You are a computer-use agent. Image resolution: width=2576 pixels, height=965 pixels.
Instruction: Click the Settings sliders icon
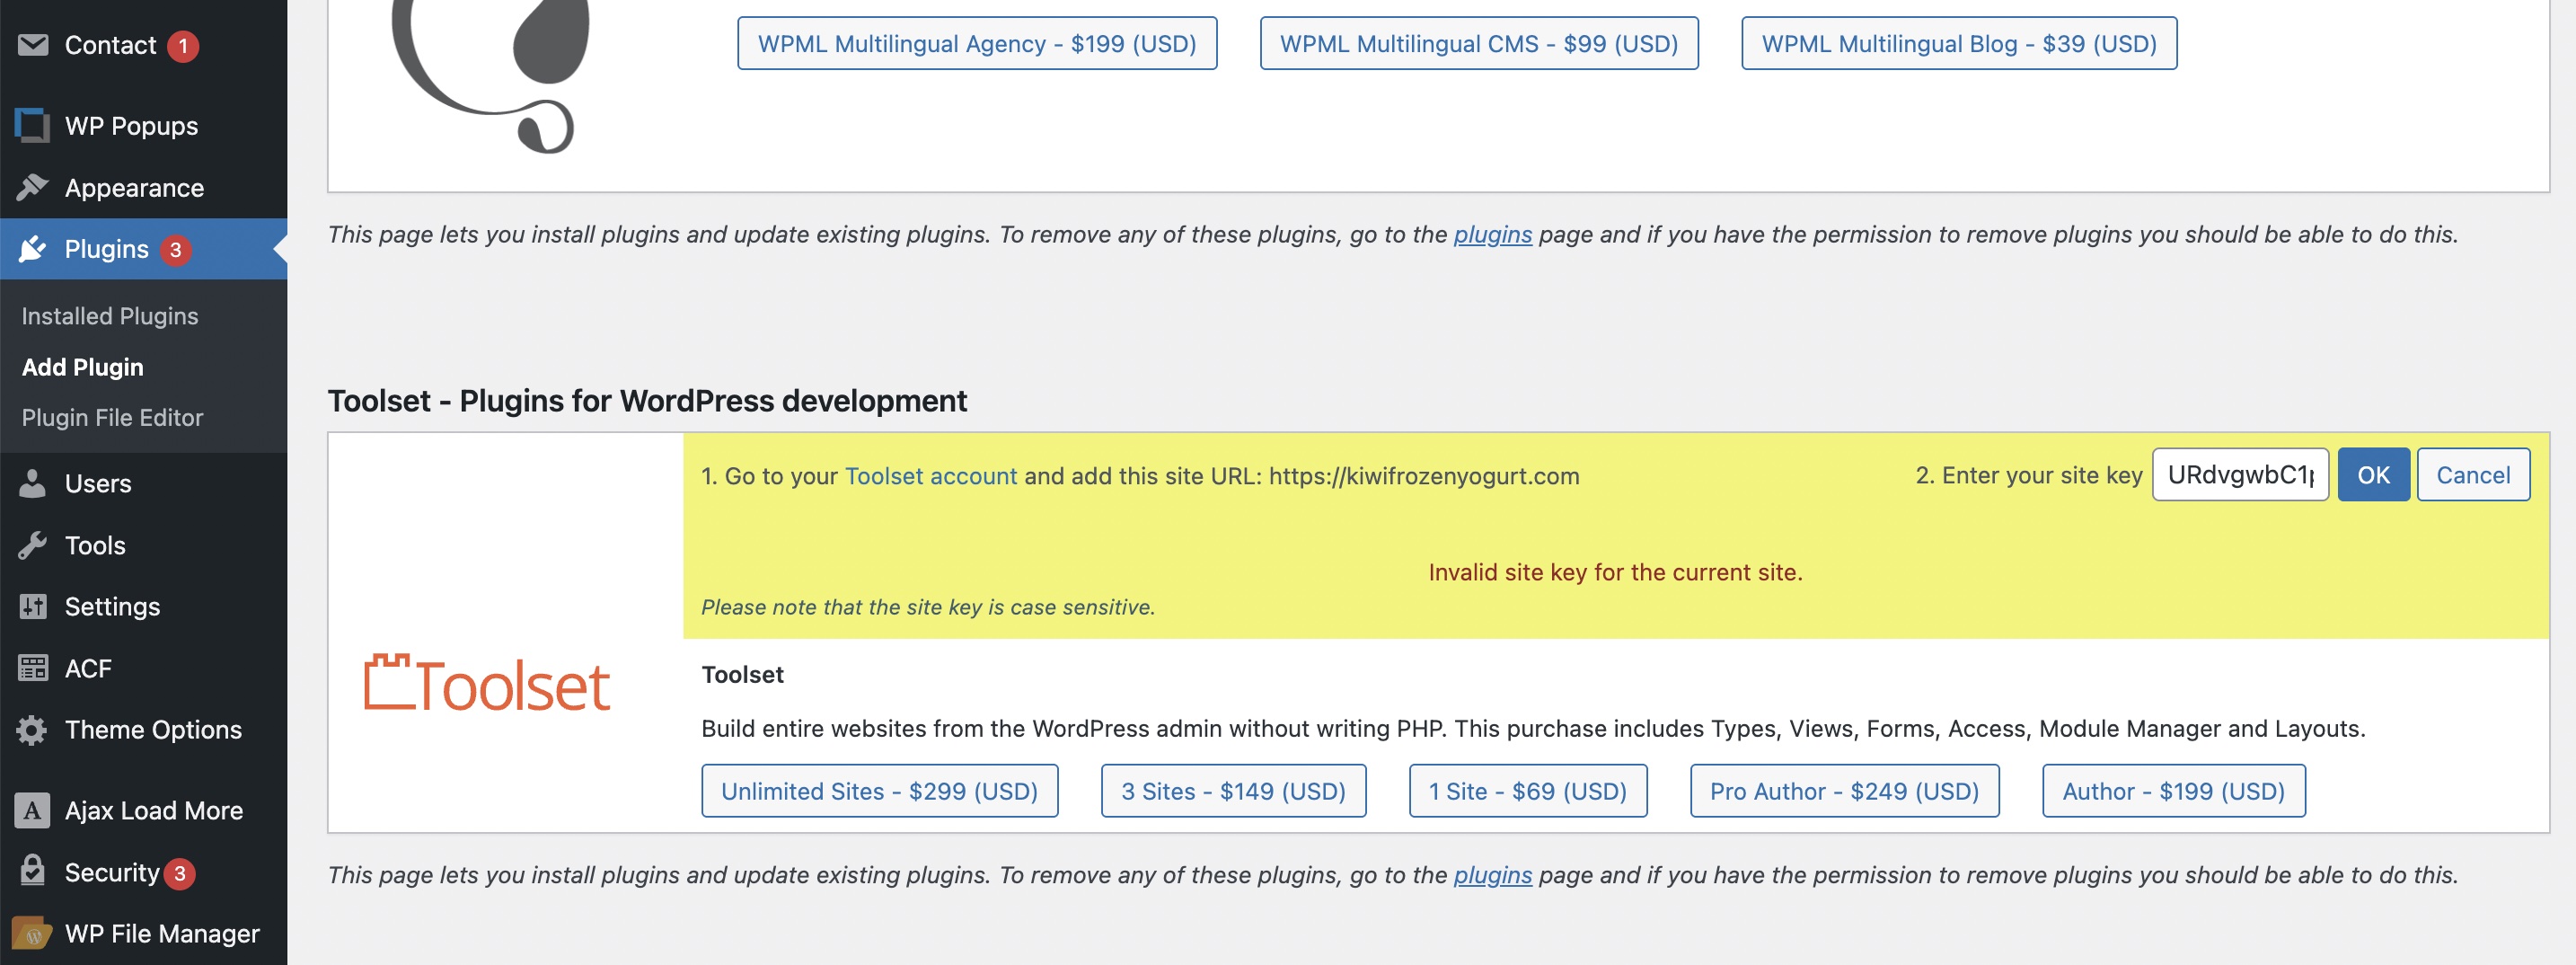[x=33, y=606]
